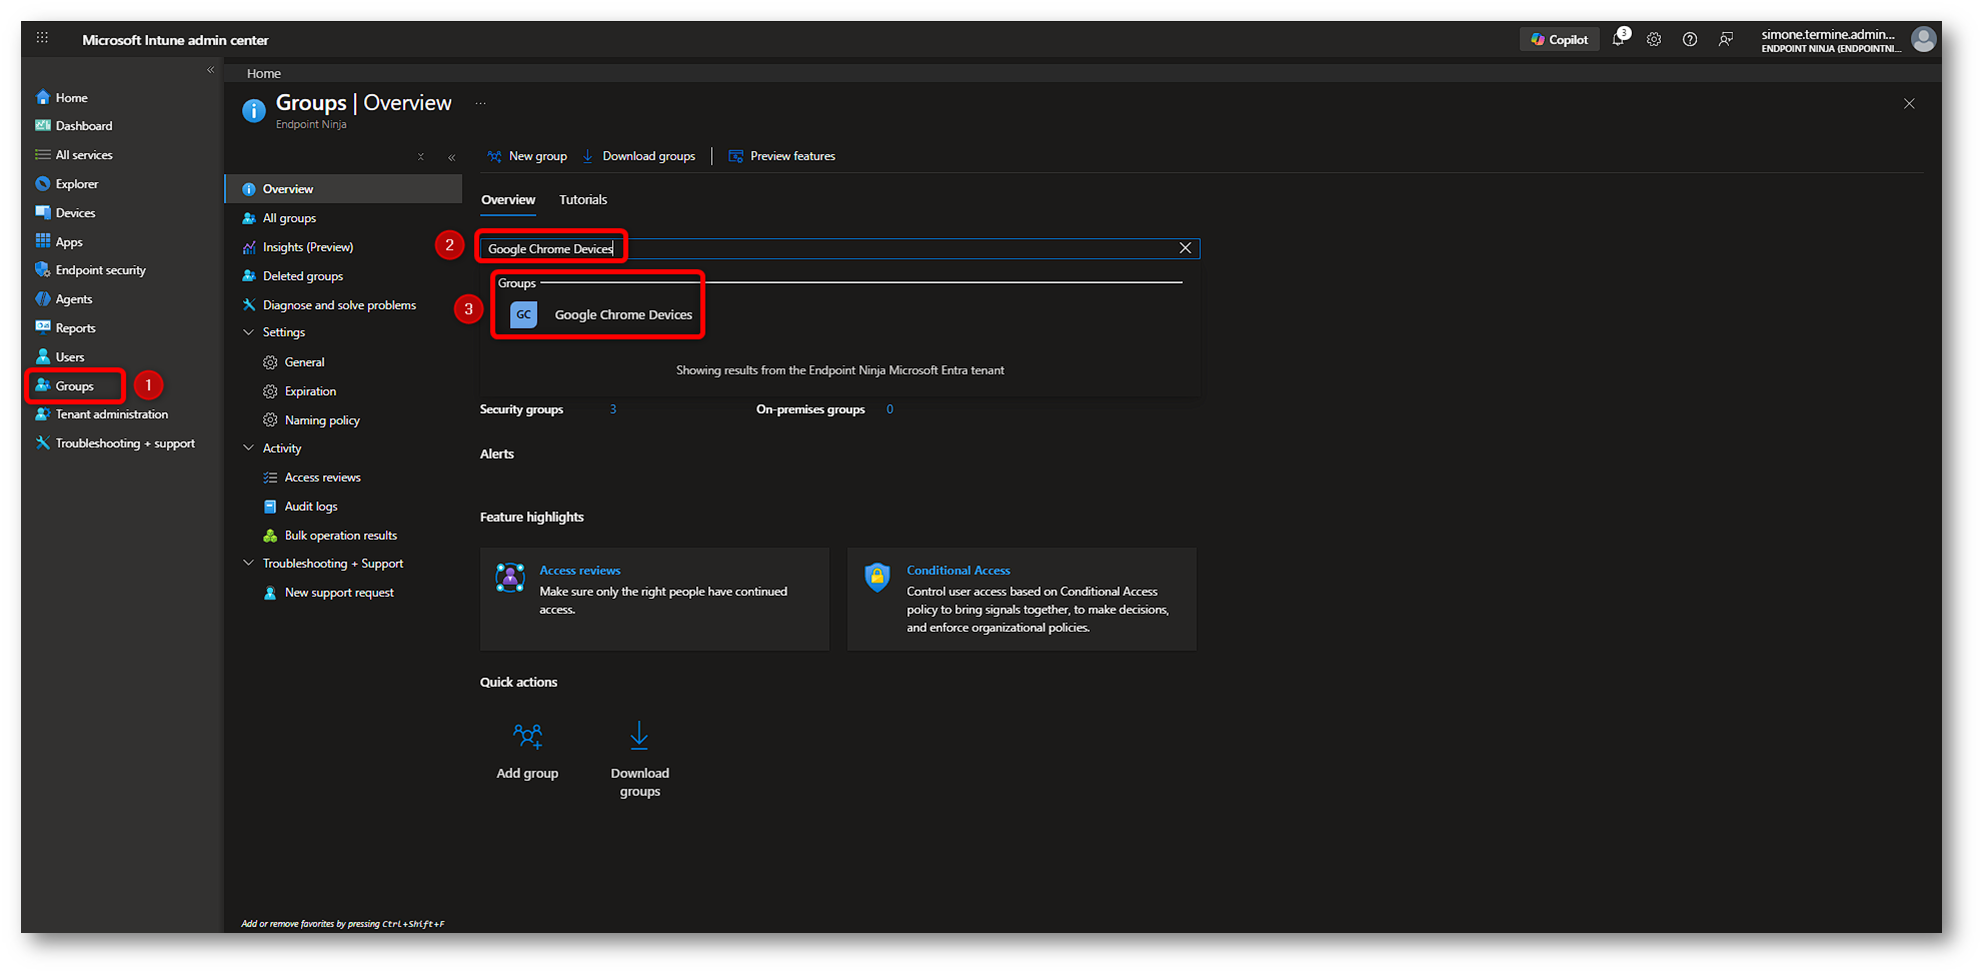Click the Download groups quick action arrow
The width and height of the screenshot is (1984, 975).
(x=639, y=737)
